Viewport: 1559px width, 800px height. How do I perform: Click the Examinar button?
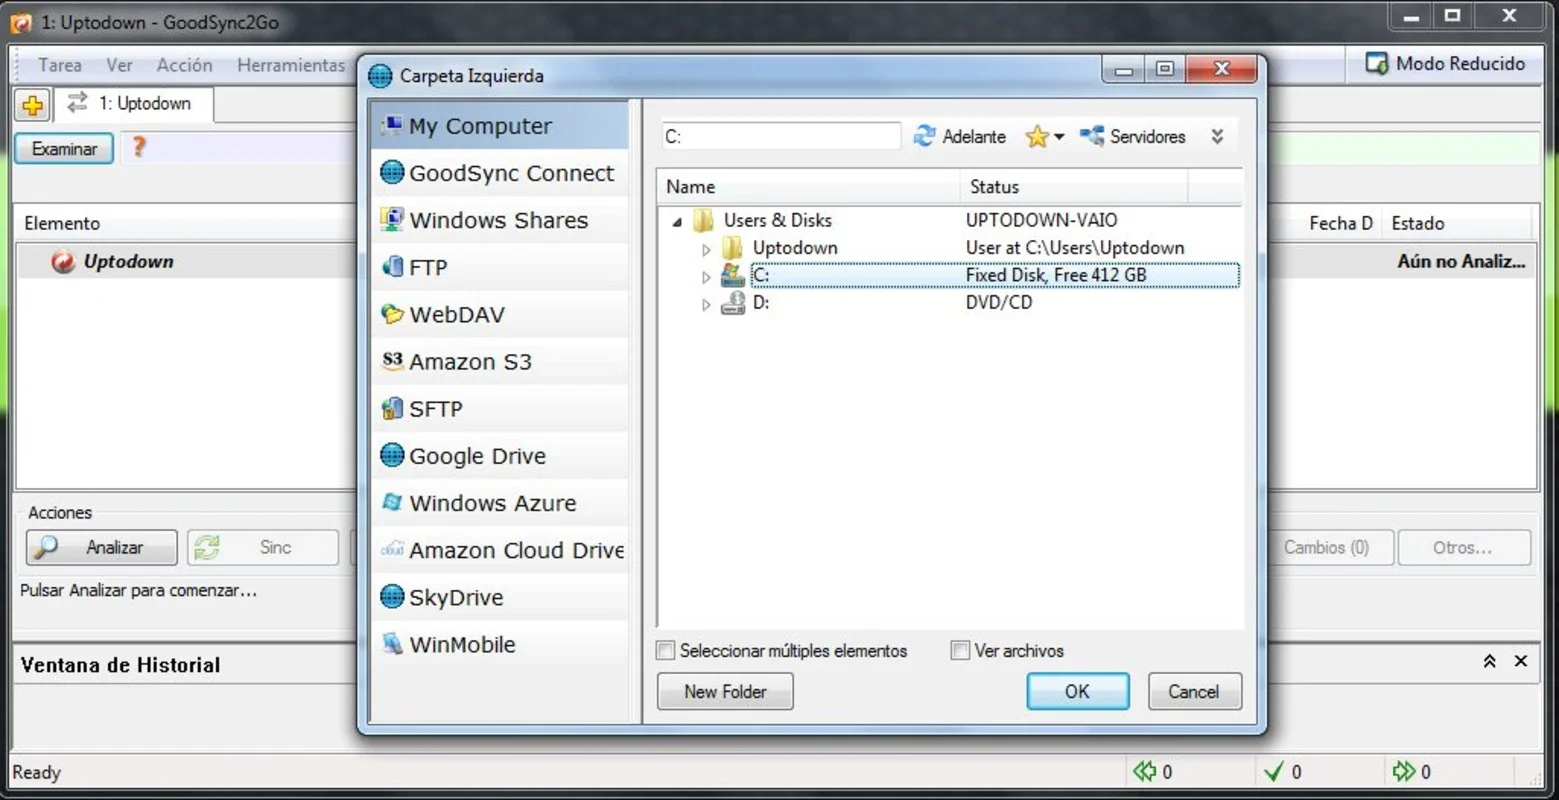point(64,149)
